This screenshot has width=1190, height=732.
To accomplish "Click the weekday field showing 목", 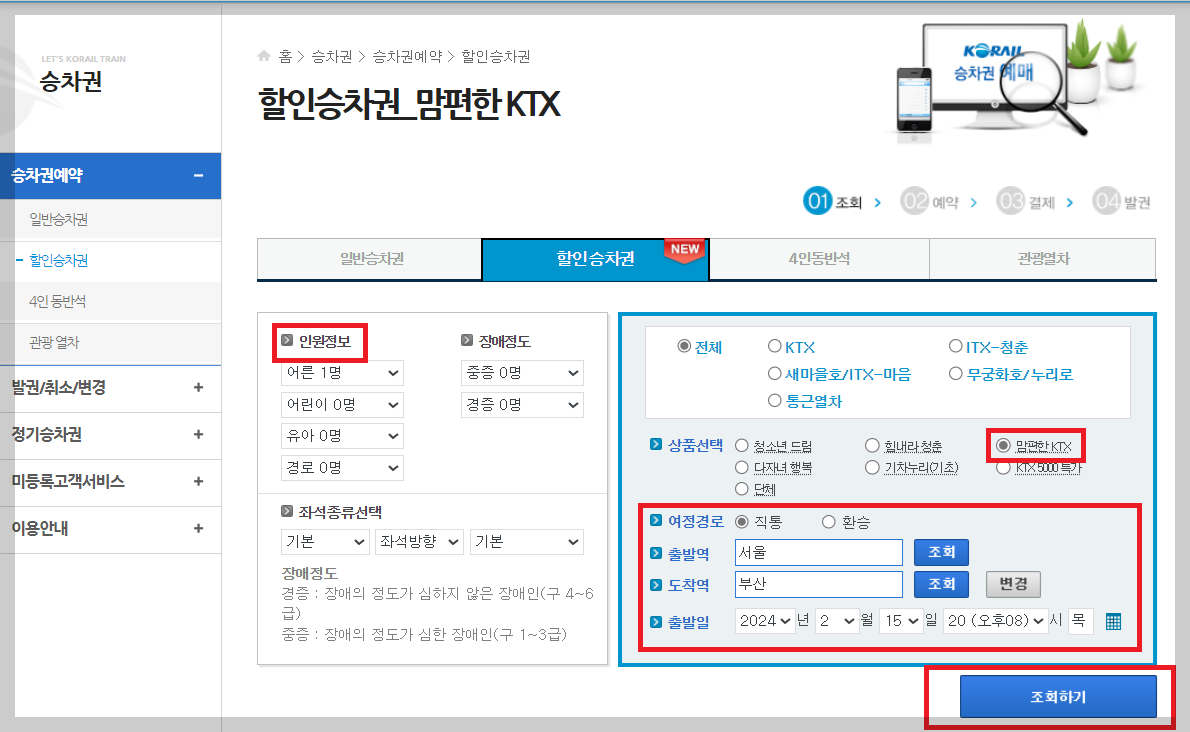I will coord(1080,620).
